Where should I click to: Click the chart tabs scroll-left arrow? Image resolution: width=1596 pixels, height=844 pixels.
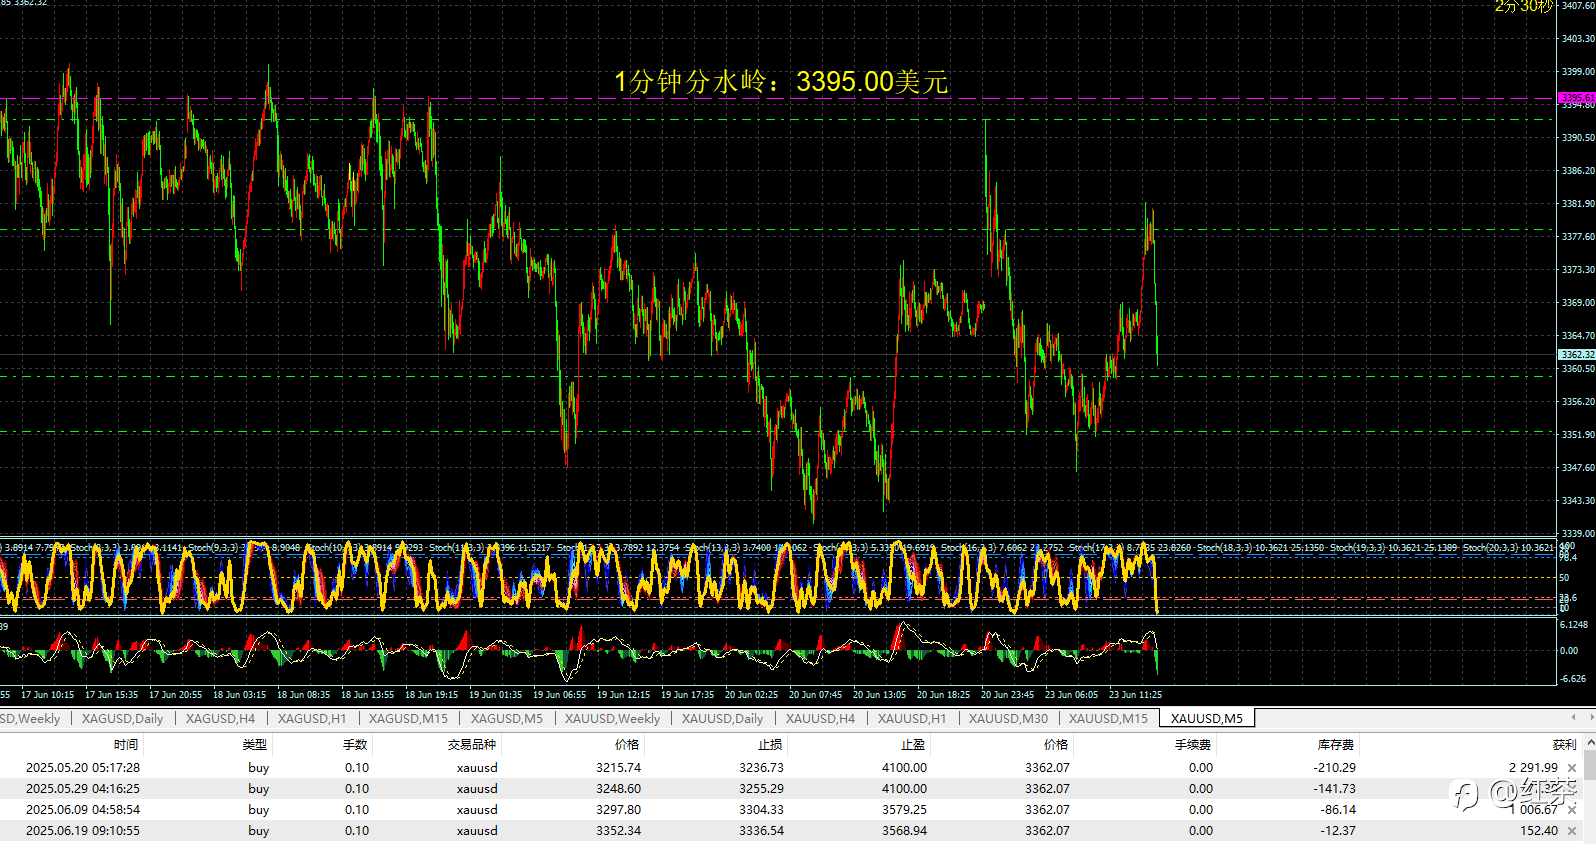(1575, 717)
